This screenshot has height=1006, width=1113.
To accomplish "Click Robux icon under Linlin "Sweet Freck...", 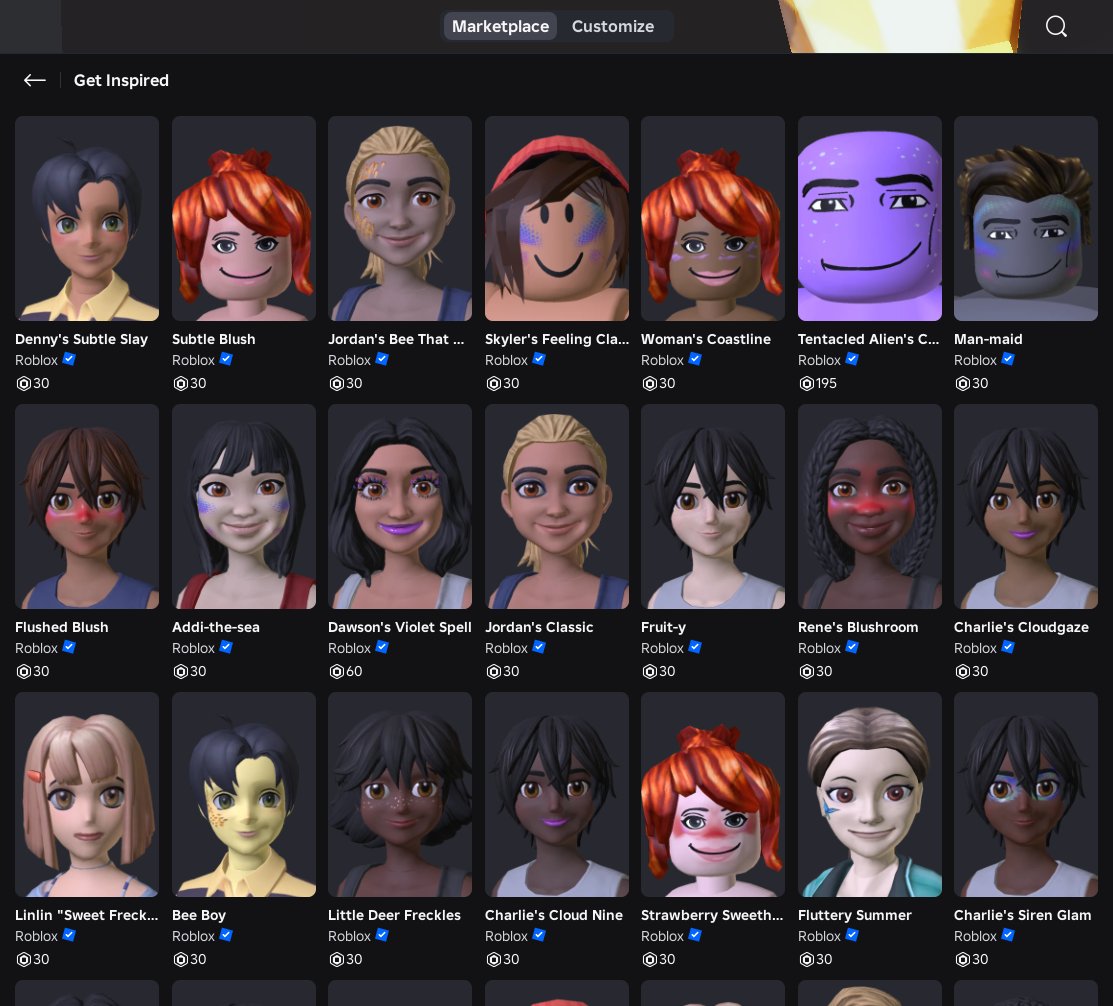I will point(23,960).
